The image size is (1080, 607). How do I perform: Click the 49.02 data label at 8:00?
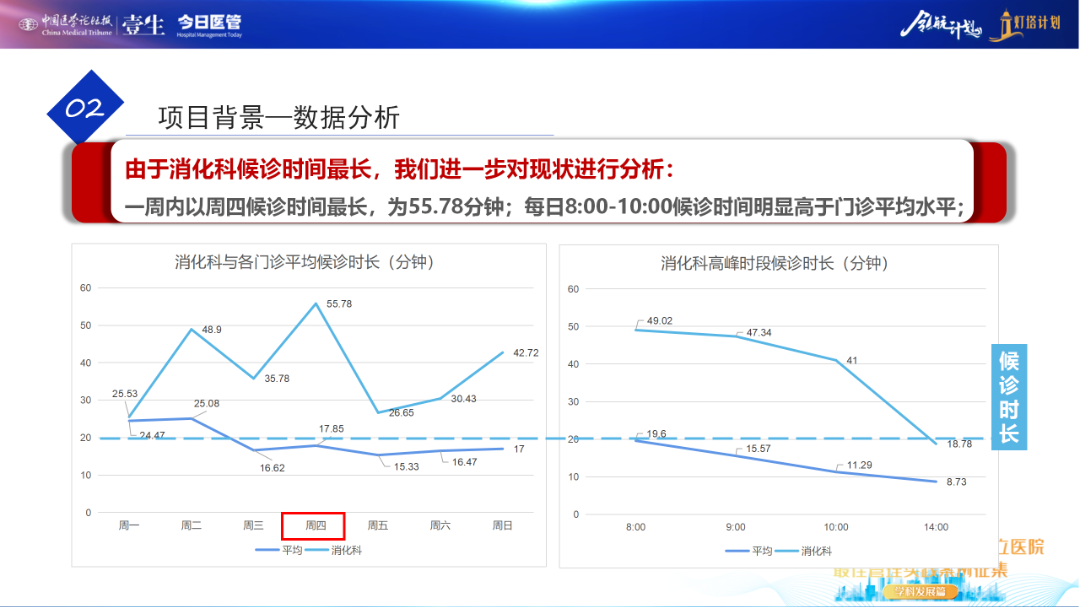tap(660, 321)
